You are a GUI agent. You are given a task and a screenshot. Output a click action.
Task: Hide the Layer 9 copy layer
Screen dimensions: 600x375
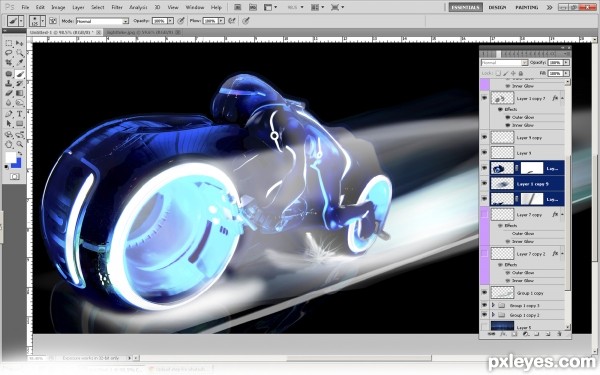(x=484, y=137)
